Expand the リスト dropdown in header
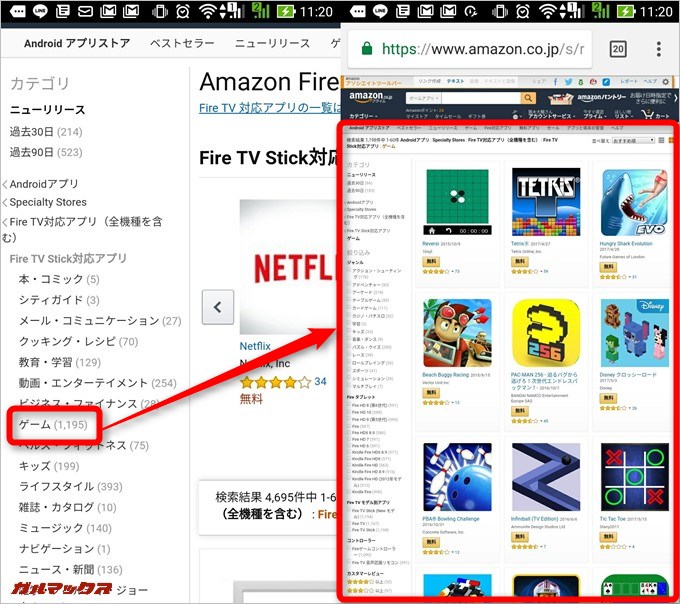This screenshot has width=680, height=604. [623, 116]
